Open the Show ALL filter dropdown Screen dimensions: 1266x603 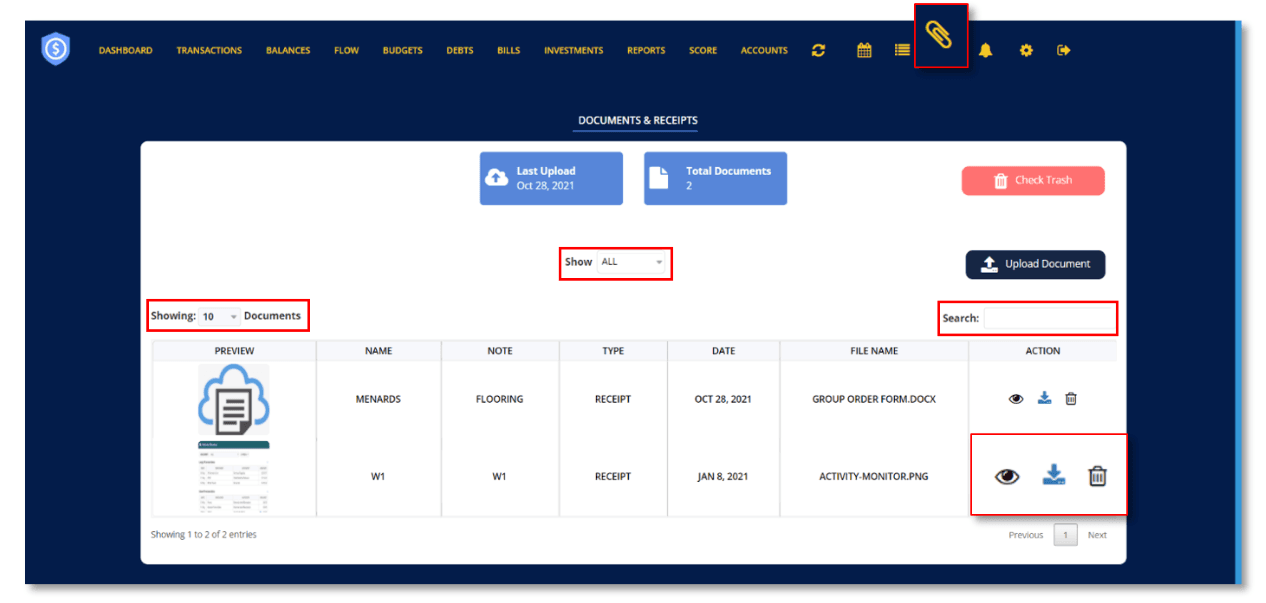pyautogui.click(x=633, y=262)
